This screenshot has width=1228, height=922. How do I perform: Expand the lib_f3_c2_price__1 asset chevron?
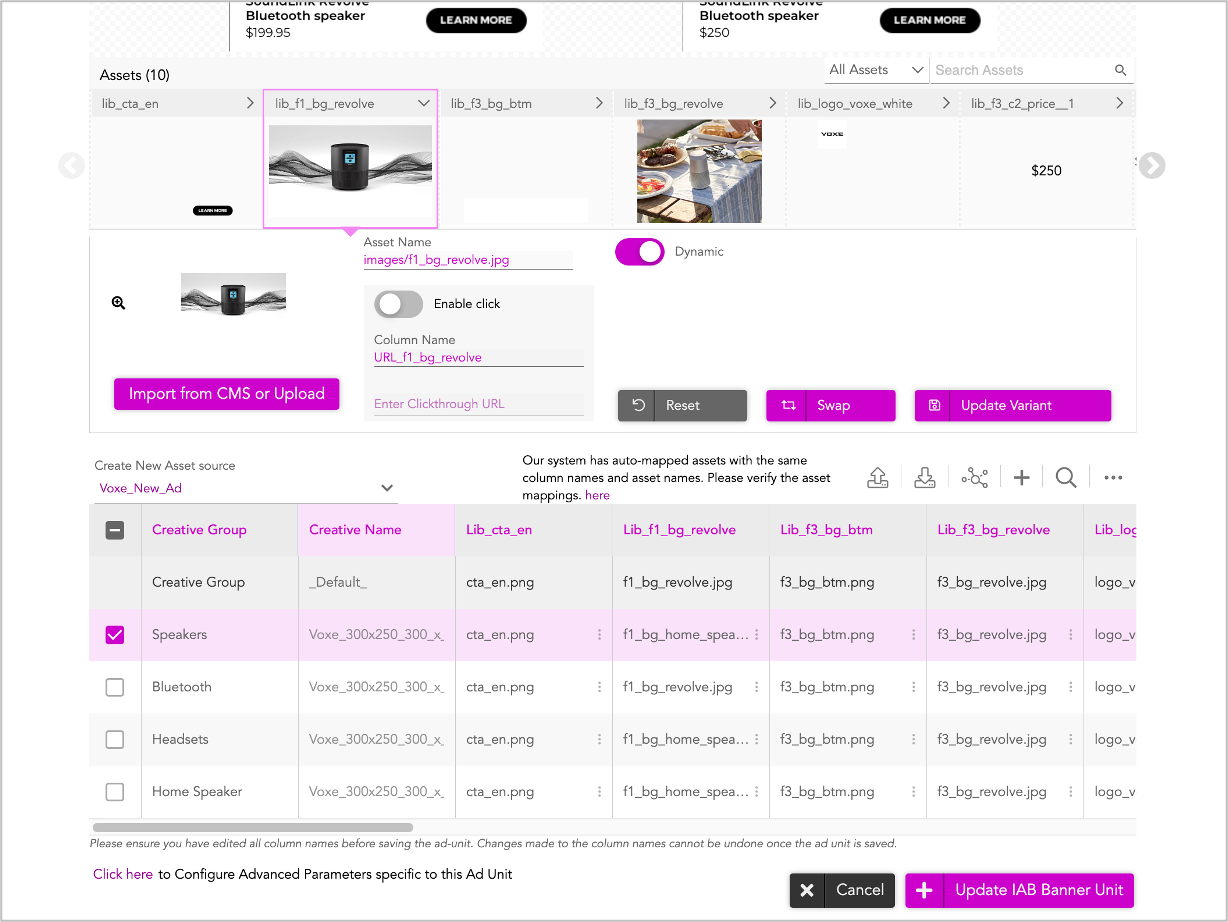(1119, 103)
